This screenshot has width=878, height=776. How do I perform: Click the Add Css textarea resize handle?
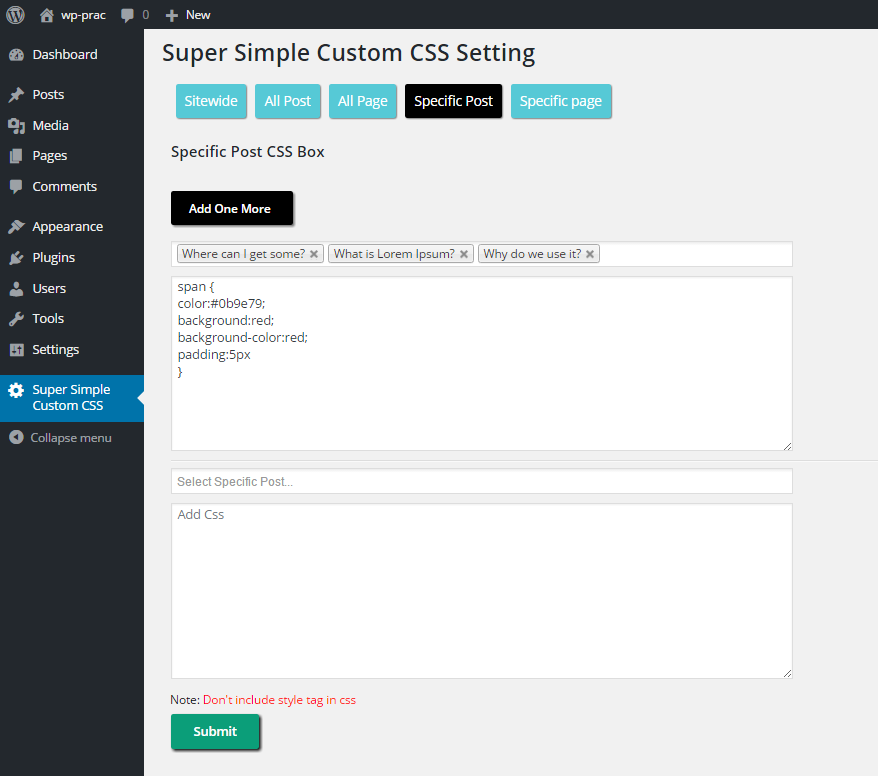coord(787,674)
